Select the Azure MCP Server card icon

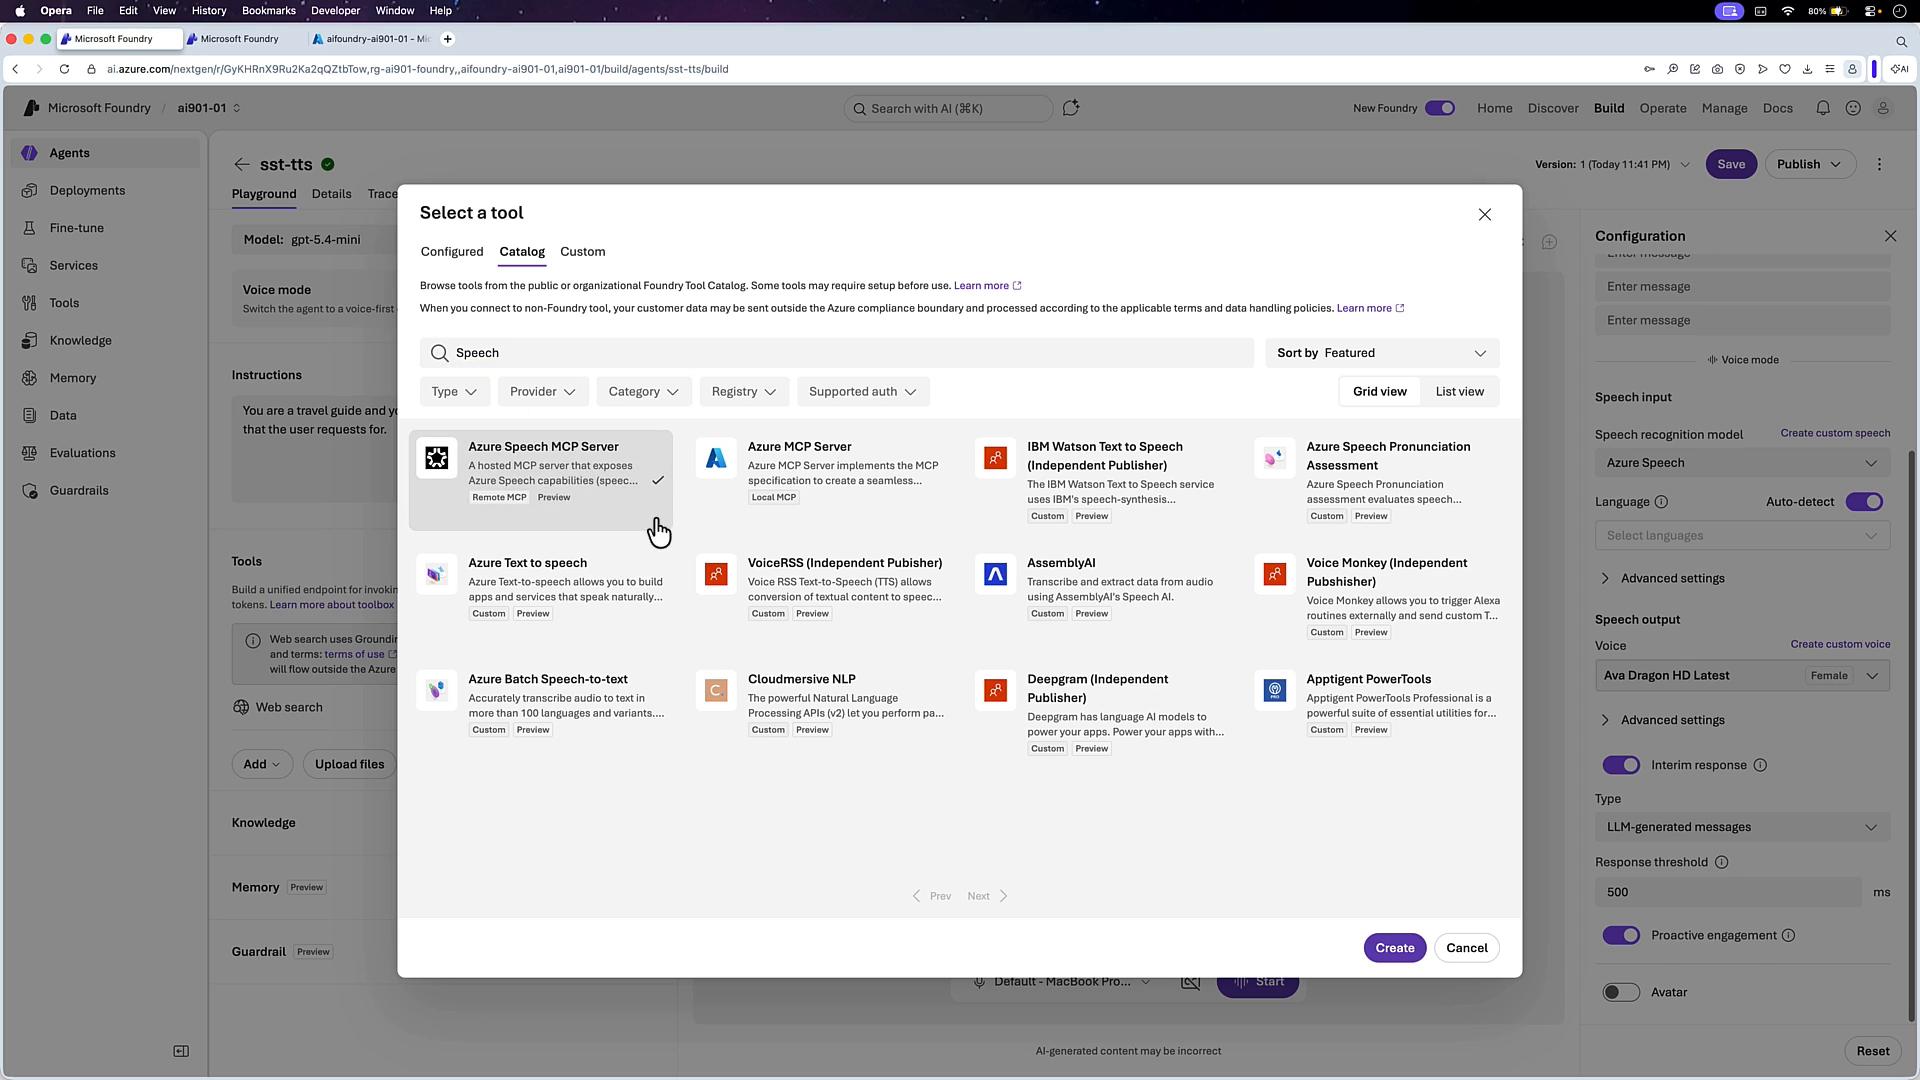coord(716,458)
